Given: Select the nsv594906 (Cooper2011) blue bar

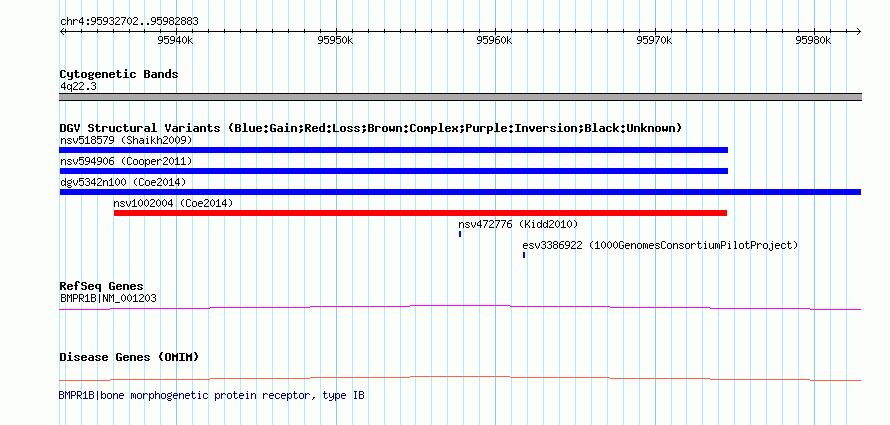Looking at the screenshot, I should [393, 171].
